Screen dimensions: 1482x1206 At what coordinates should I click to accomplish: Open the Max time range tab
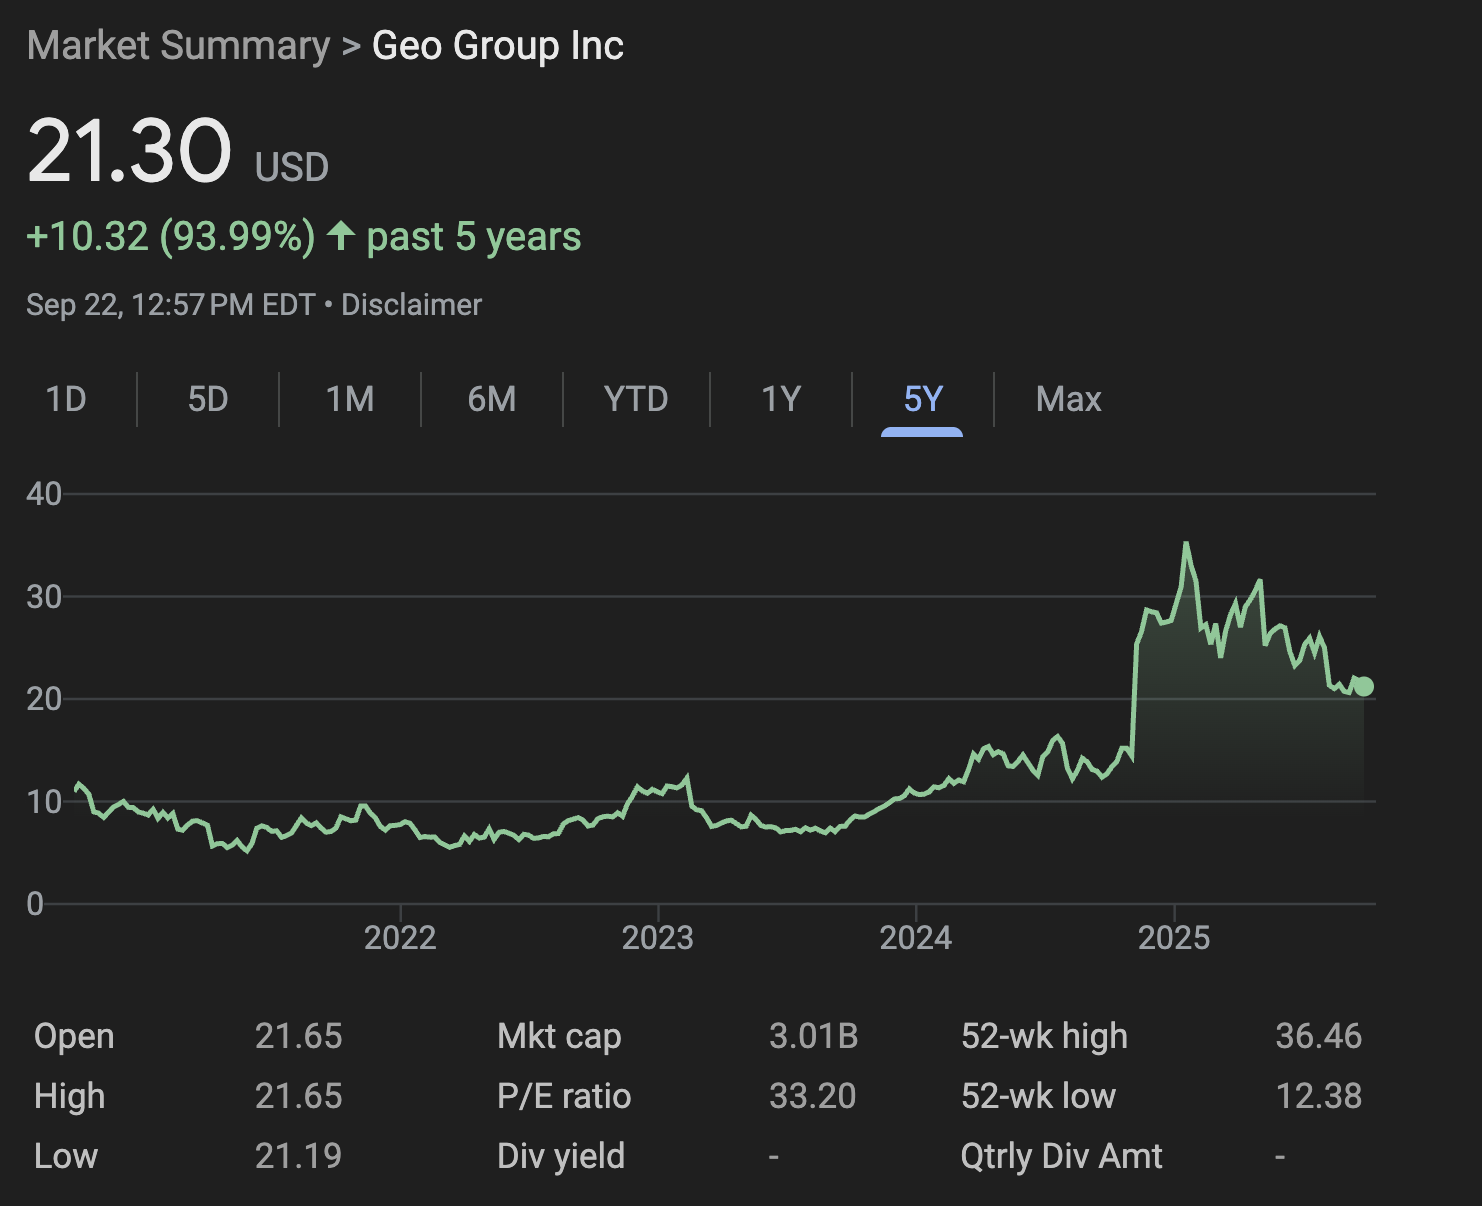coord(1069,399)
